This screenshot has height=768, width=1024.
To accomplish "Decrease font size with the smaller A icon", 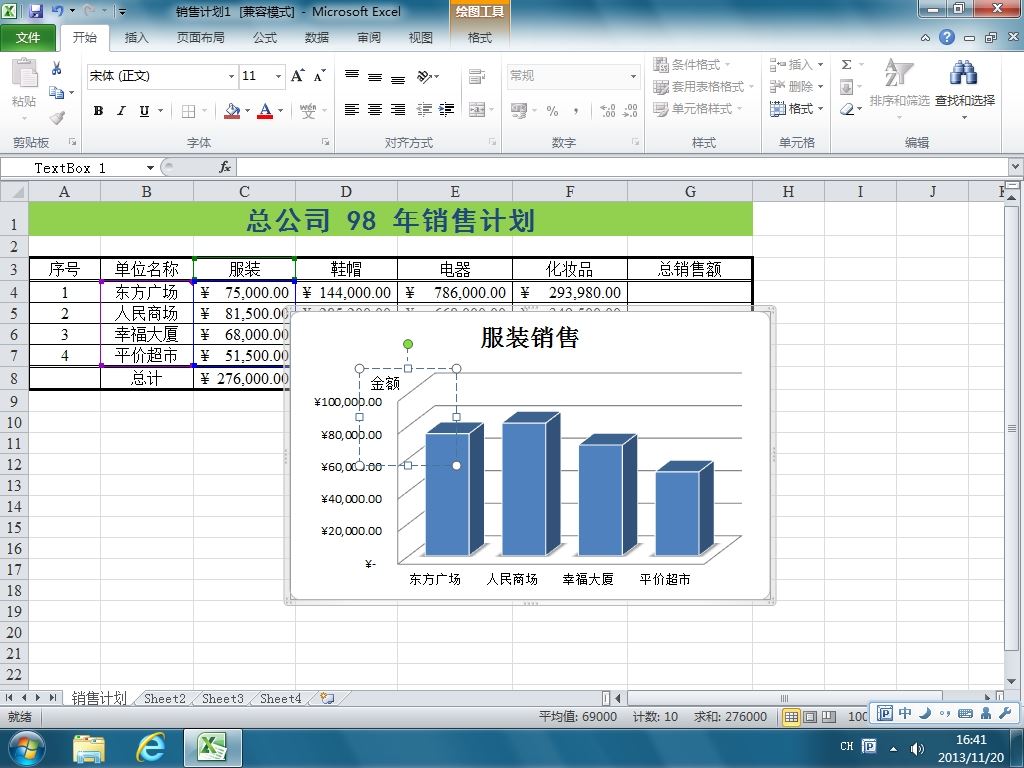I will pos(319,76).
